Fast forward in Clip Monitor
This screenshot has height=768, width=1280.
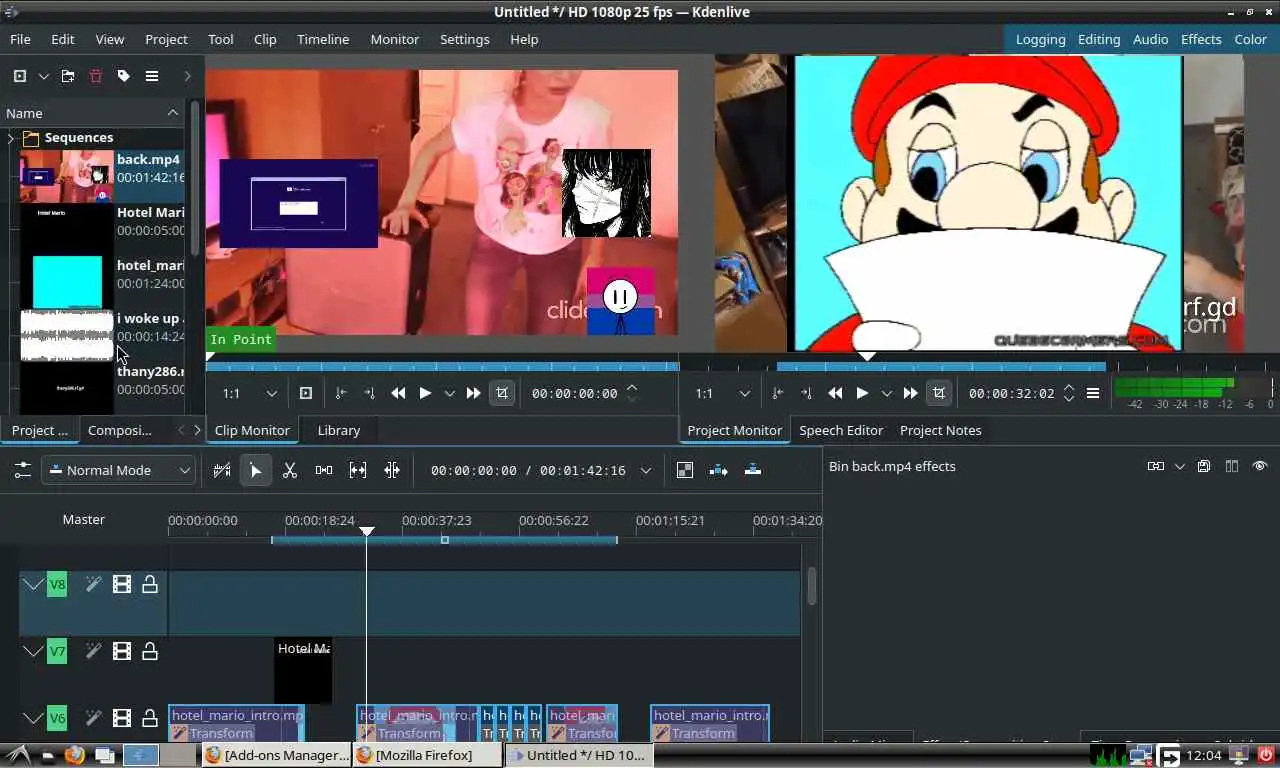[473, 393]
